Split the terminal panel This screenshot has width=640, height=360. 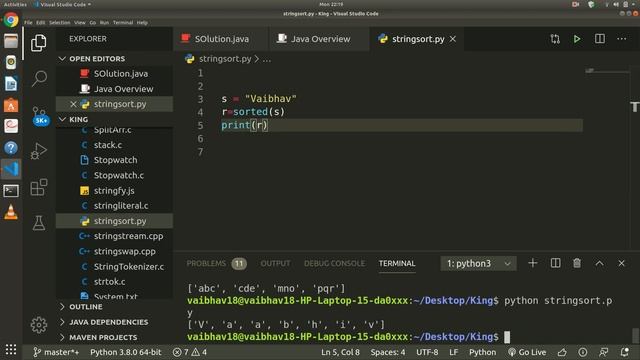pos(555,263)
